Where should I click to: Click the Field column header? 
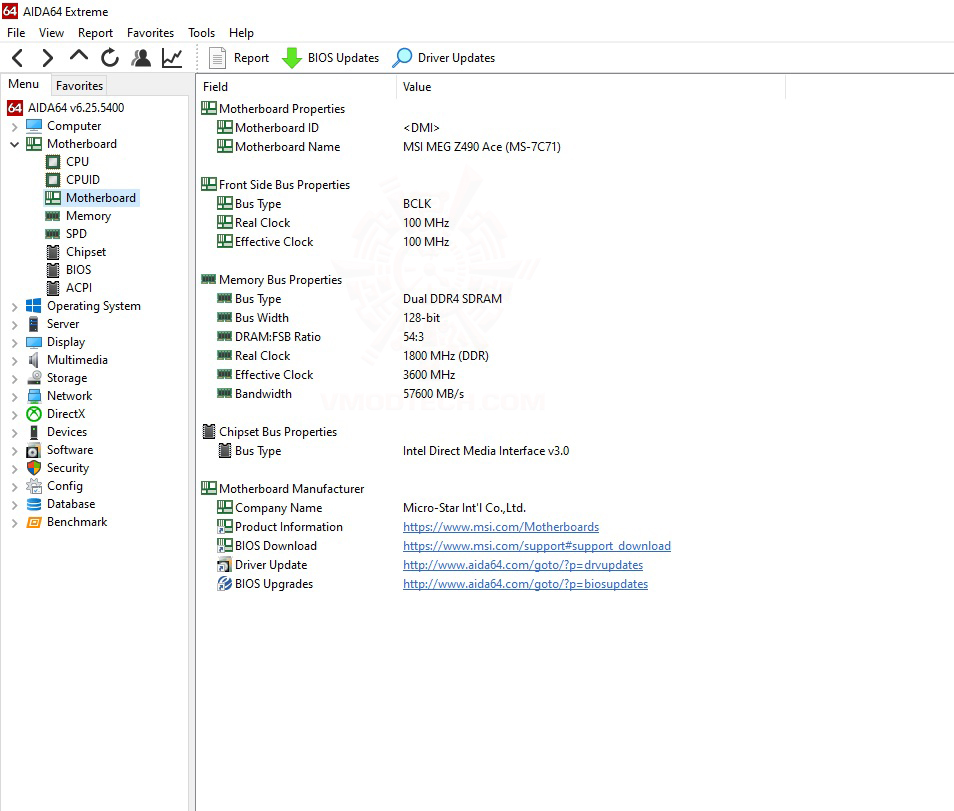point(296,87)
